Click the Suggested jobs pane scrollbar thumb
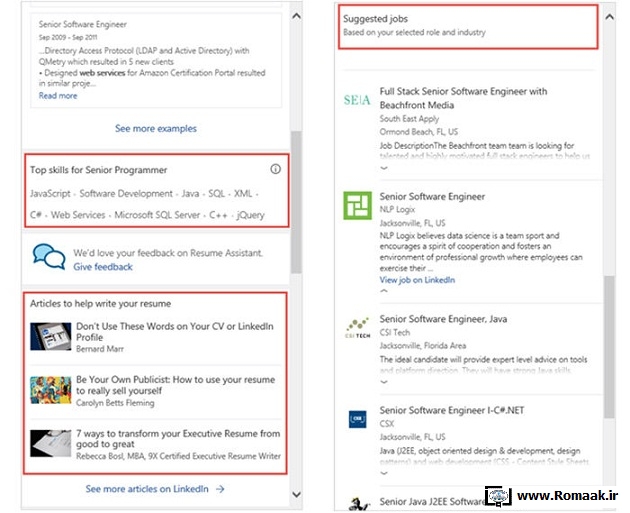The height and width of the screenshot is (513, 630). 610,347
